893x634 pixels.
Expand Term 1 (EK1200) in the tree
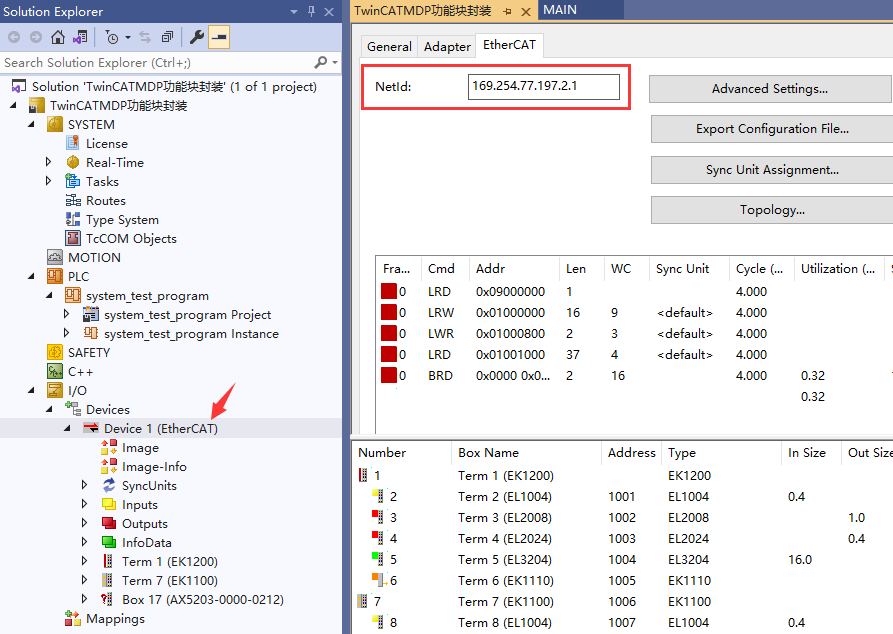pyautogui.click(x=84, y=561)
